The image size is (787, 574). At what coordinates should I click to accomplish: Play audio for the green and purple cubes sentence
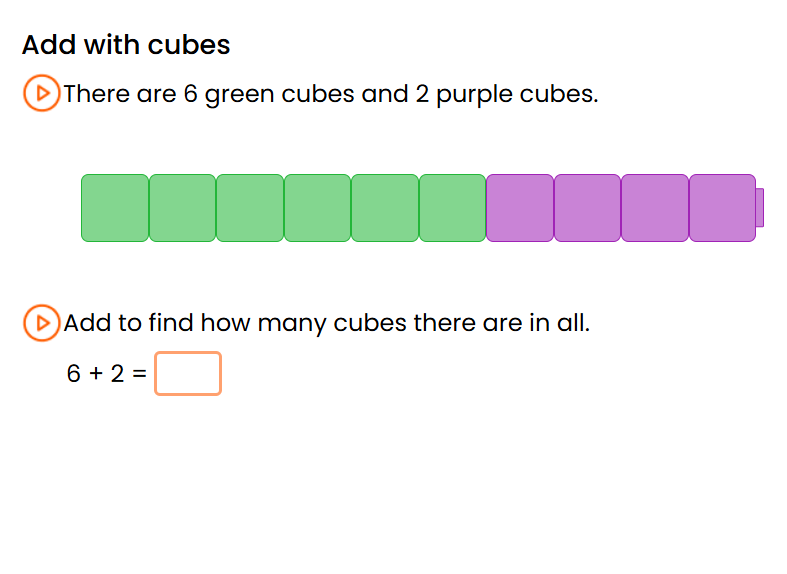click(41, 94)
